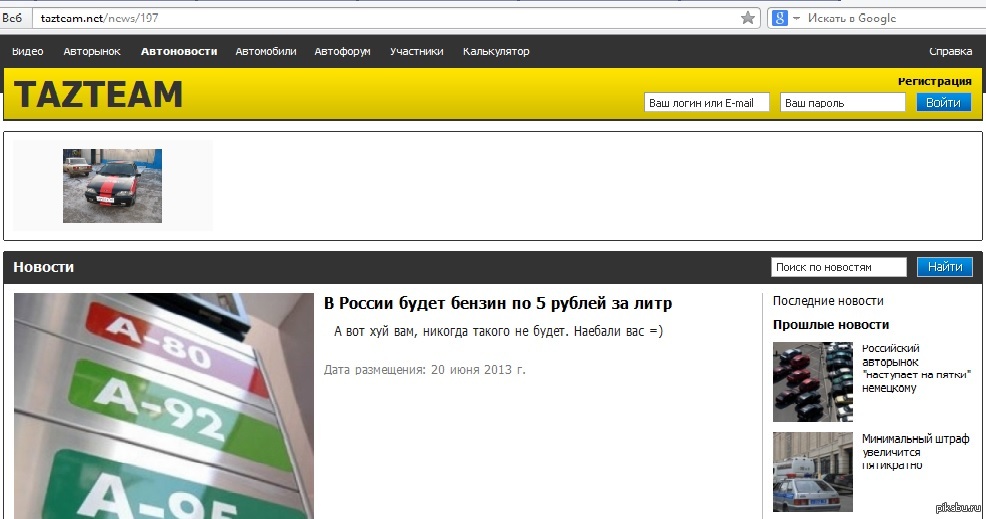986x519 pixels.
Task: Click the Регистрация link
Action: tap(934, 81)
